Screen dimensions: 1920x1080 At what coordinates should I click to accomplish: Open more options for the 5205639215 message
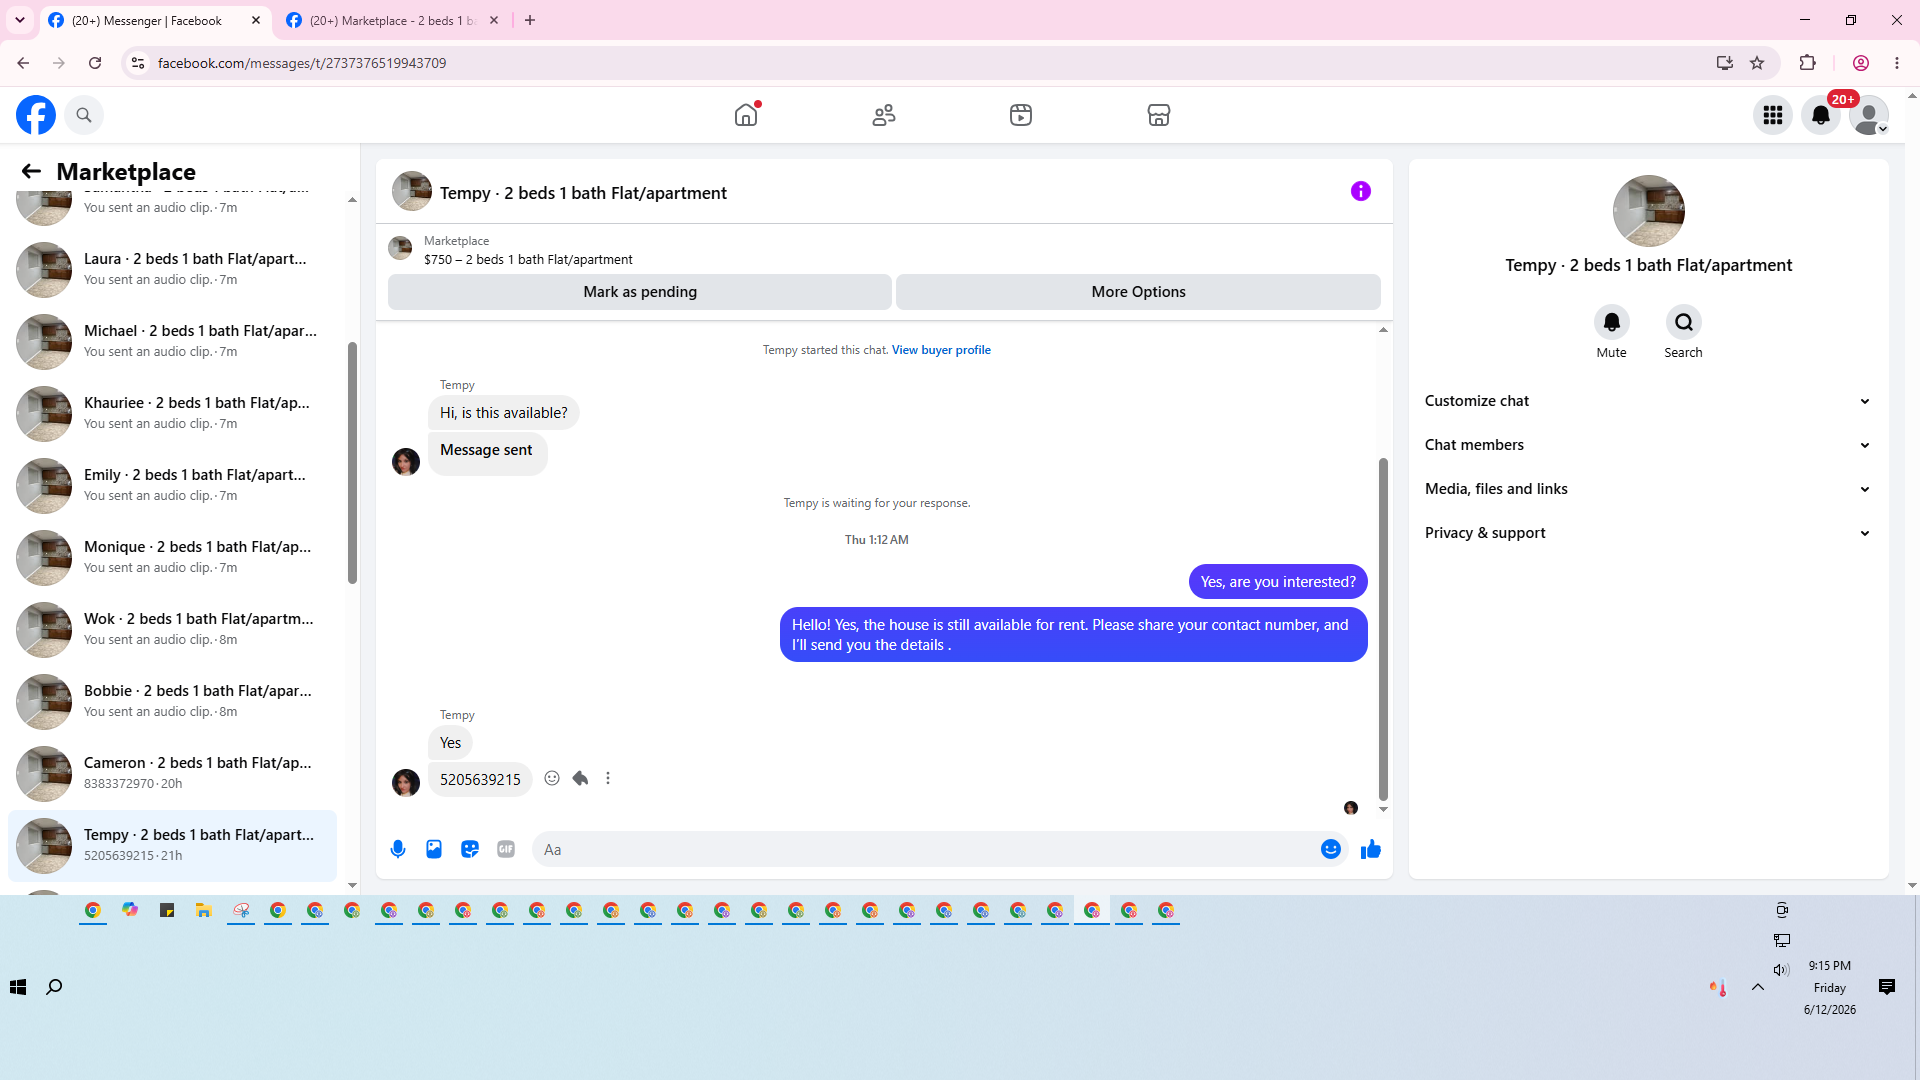(x=608, y=778)
